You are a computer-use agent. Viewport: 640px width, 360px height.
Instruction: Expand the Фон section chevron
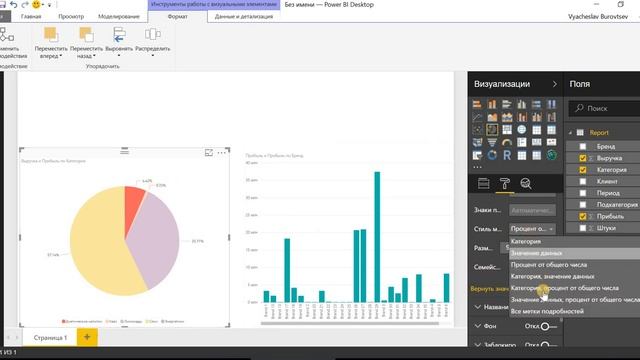(x=478, y=326)
